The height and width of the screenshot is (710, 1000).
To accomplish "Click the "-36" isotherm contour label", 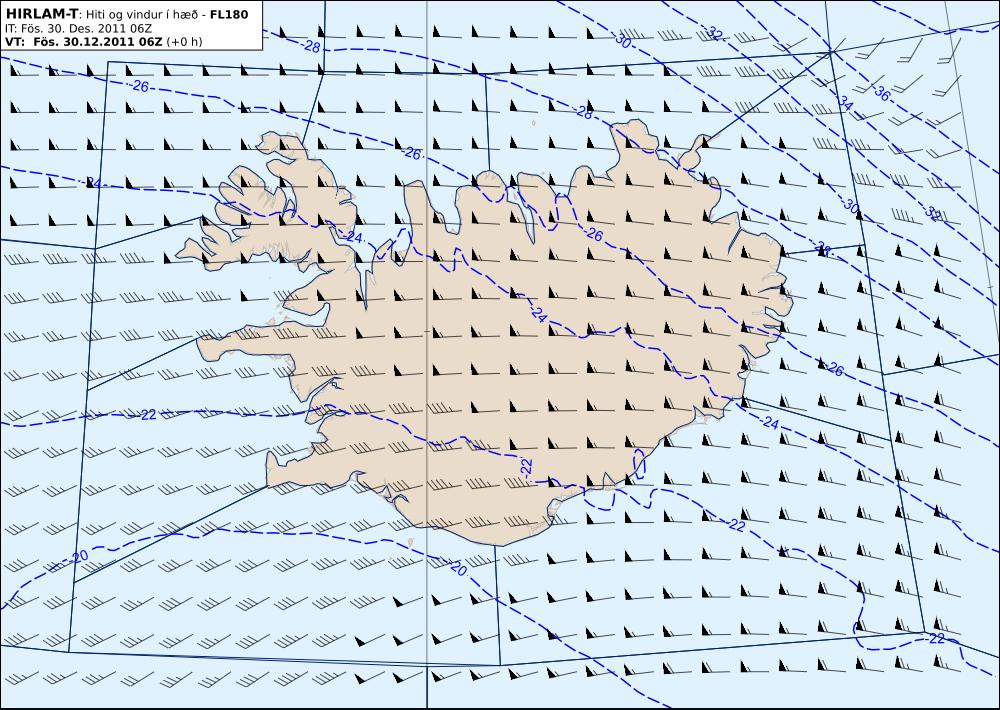I will [881, 92].
